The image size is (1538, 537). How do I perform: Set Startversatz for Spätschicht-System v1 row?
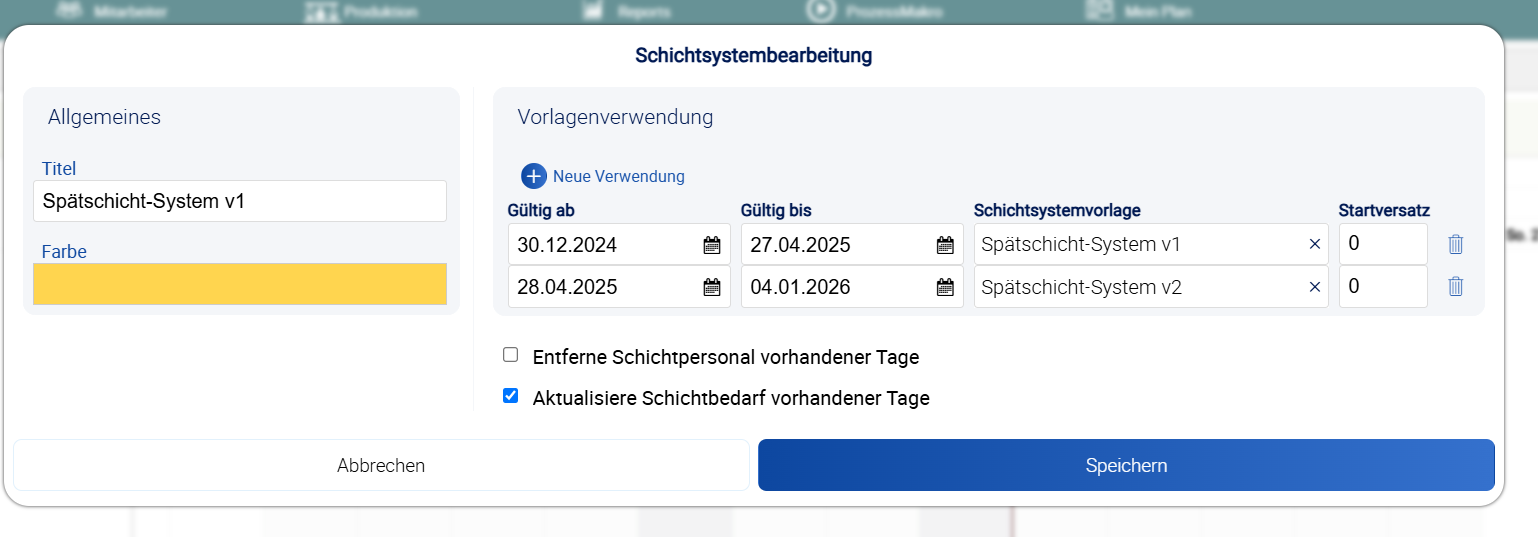1383,244
